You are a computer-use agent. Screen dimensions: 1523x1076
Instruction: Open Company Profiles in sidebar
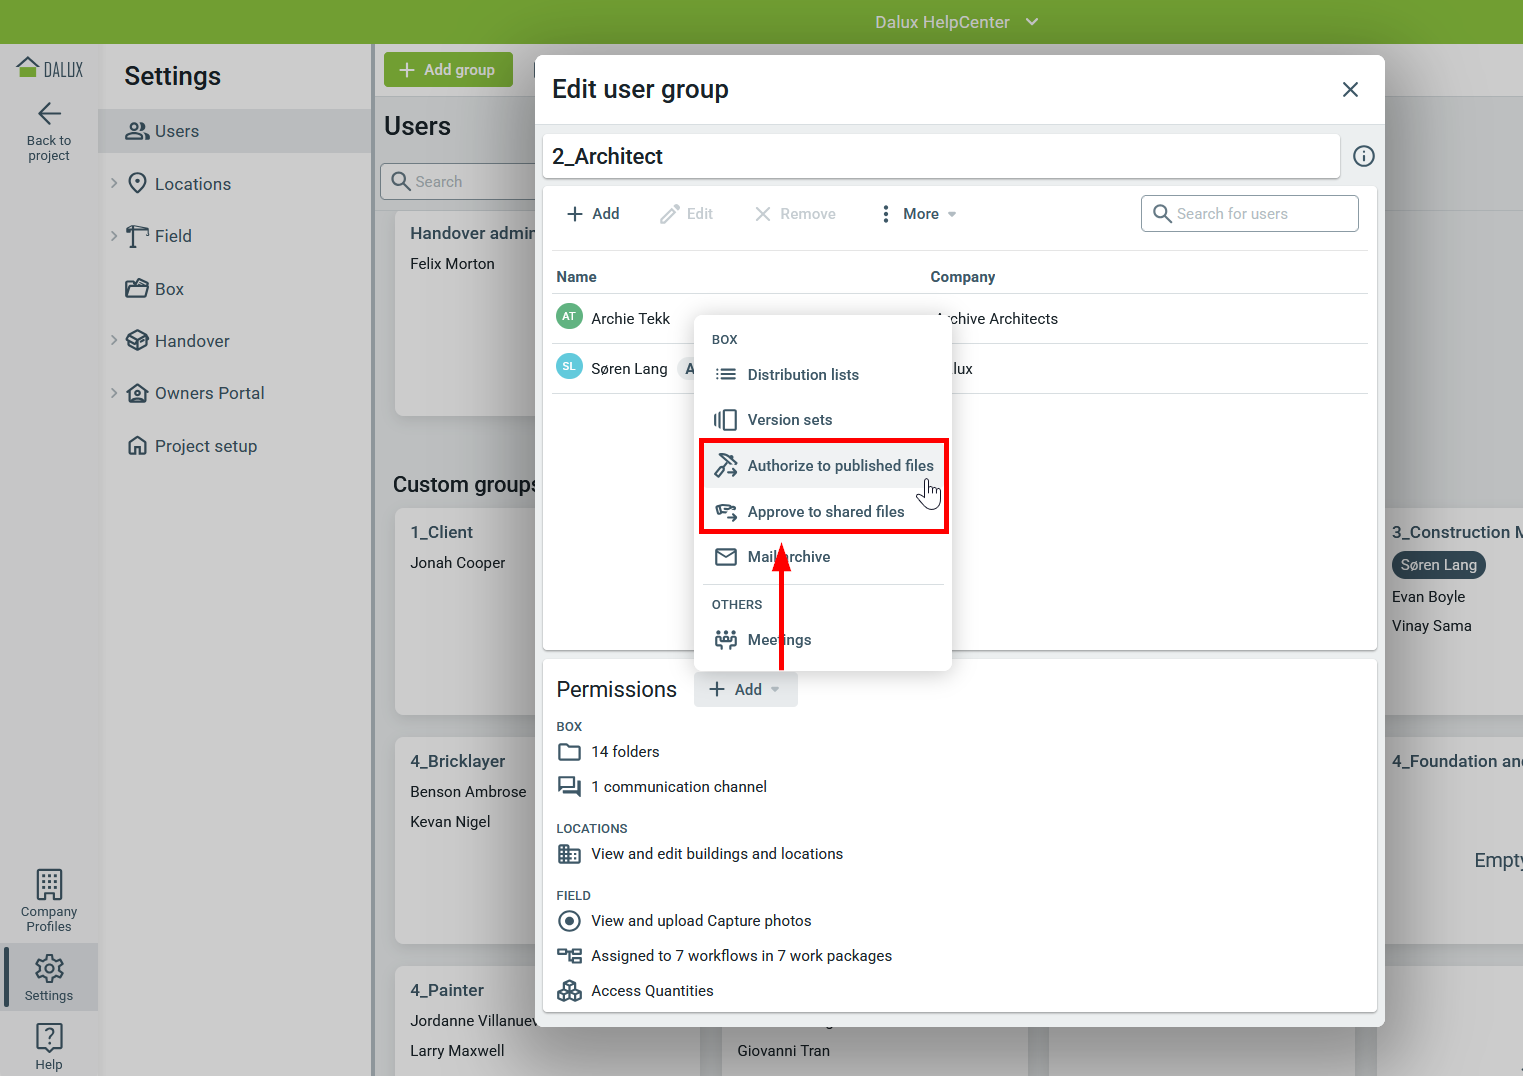coord(49,900)
